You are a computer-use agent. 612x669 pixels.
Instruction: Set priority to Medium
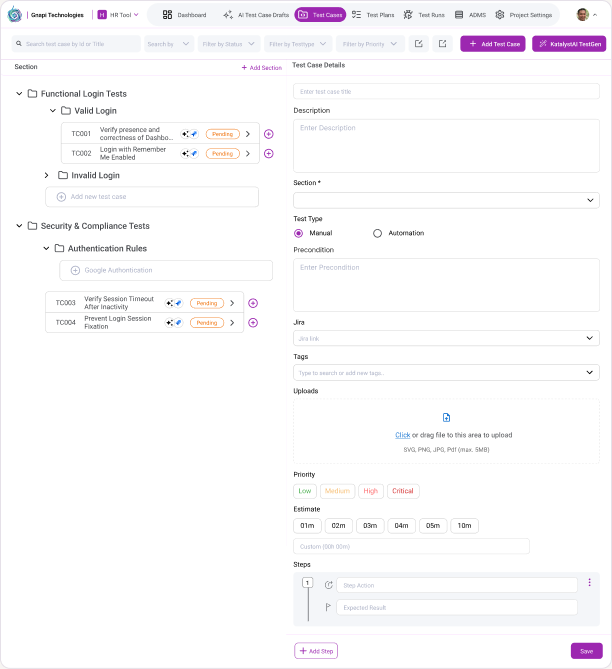[337, 491]
